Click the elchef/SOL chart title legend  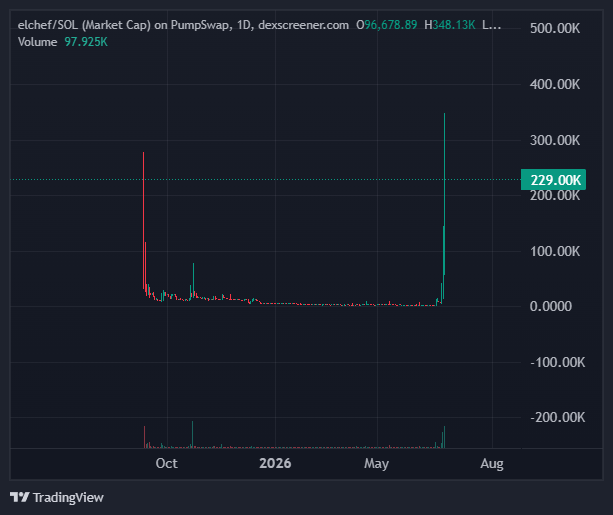pos(183,25)
